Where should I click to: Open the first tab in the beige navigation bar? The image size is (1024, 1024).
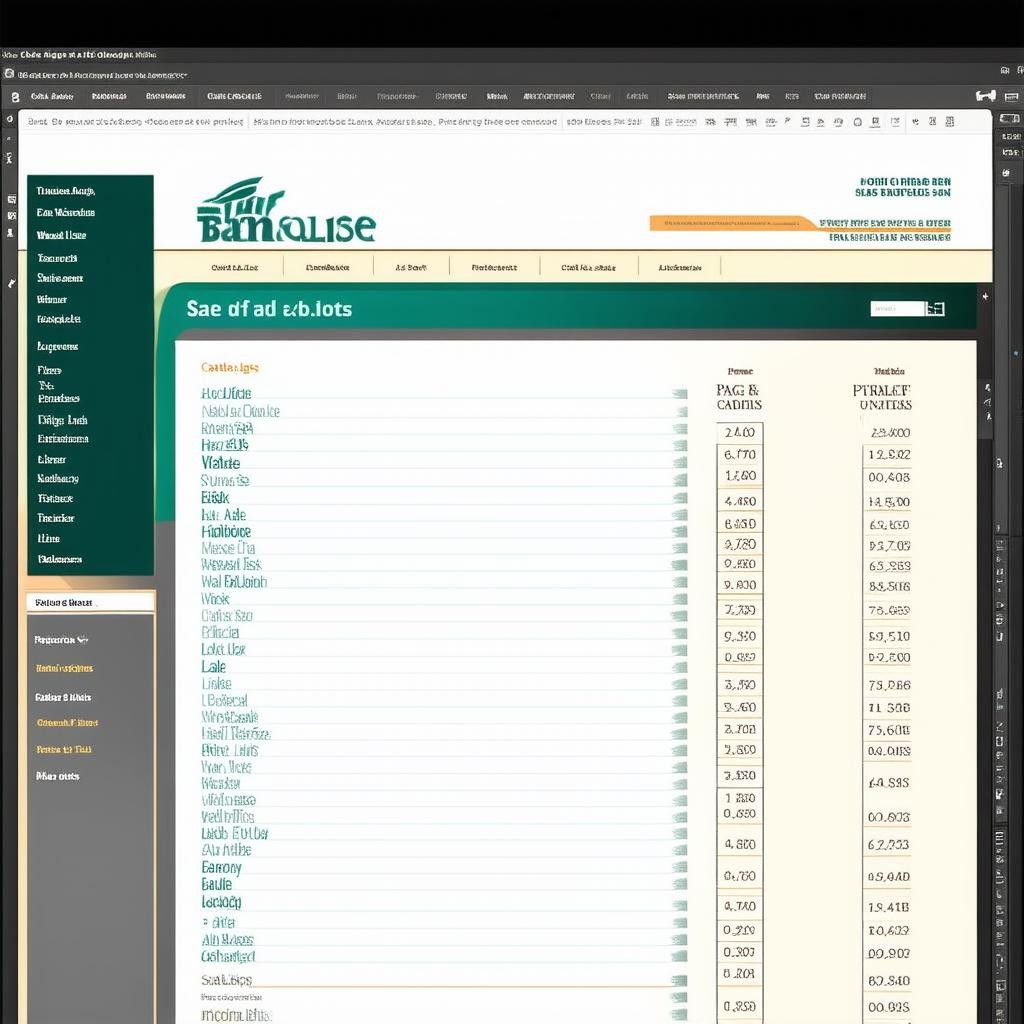click(235, 268)
